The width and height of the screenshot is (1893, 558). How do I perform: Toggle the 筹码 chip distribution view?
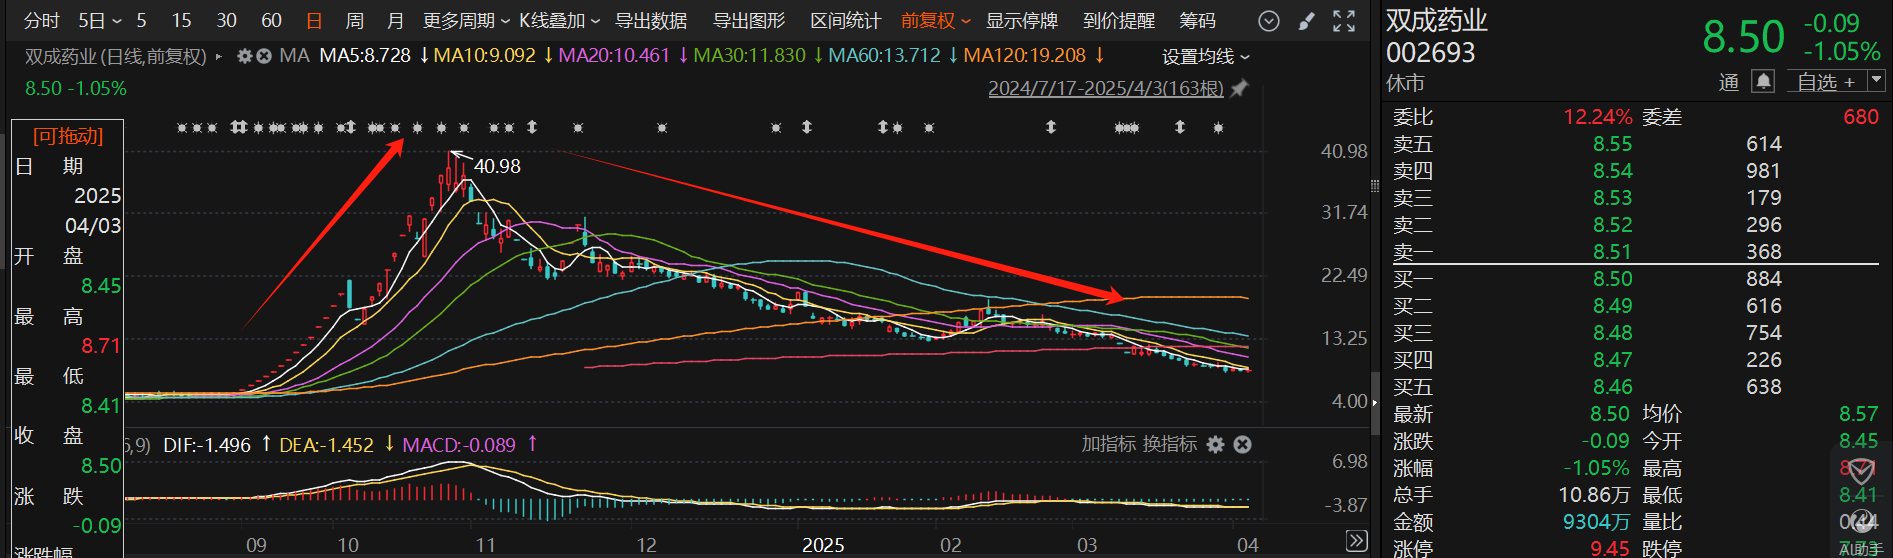tap(1197, 21)
